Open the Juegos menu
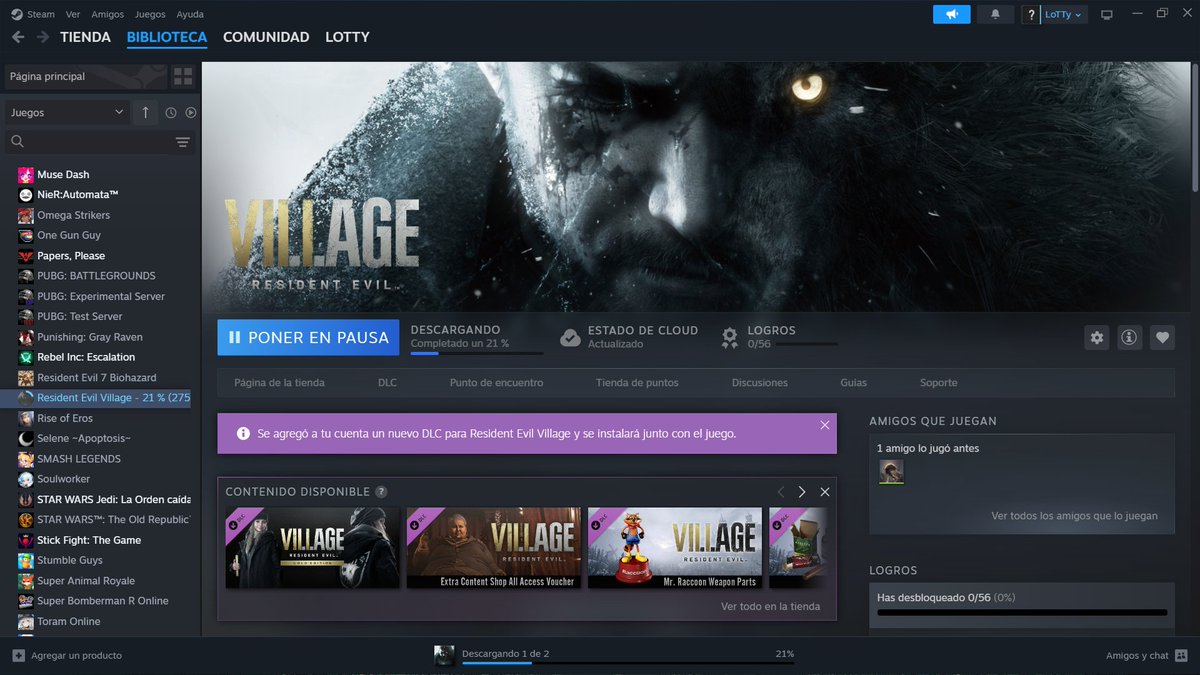Image resolution: width=1200 pixels, height=675 pixels. [150, 14]
